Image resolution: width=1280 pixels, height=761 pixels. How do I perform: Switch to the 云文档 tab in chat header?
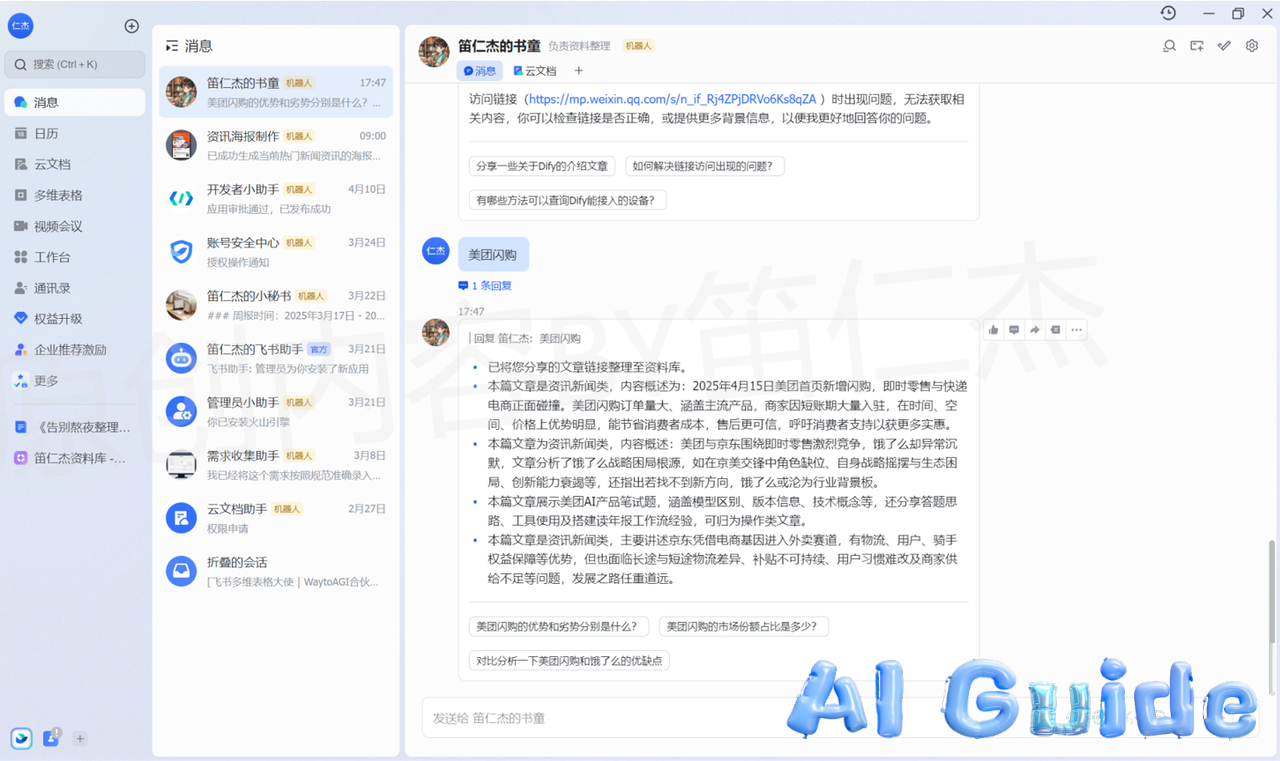point(535,71)
